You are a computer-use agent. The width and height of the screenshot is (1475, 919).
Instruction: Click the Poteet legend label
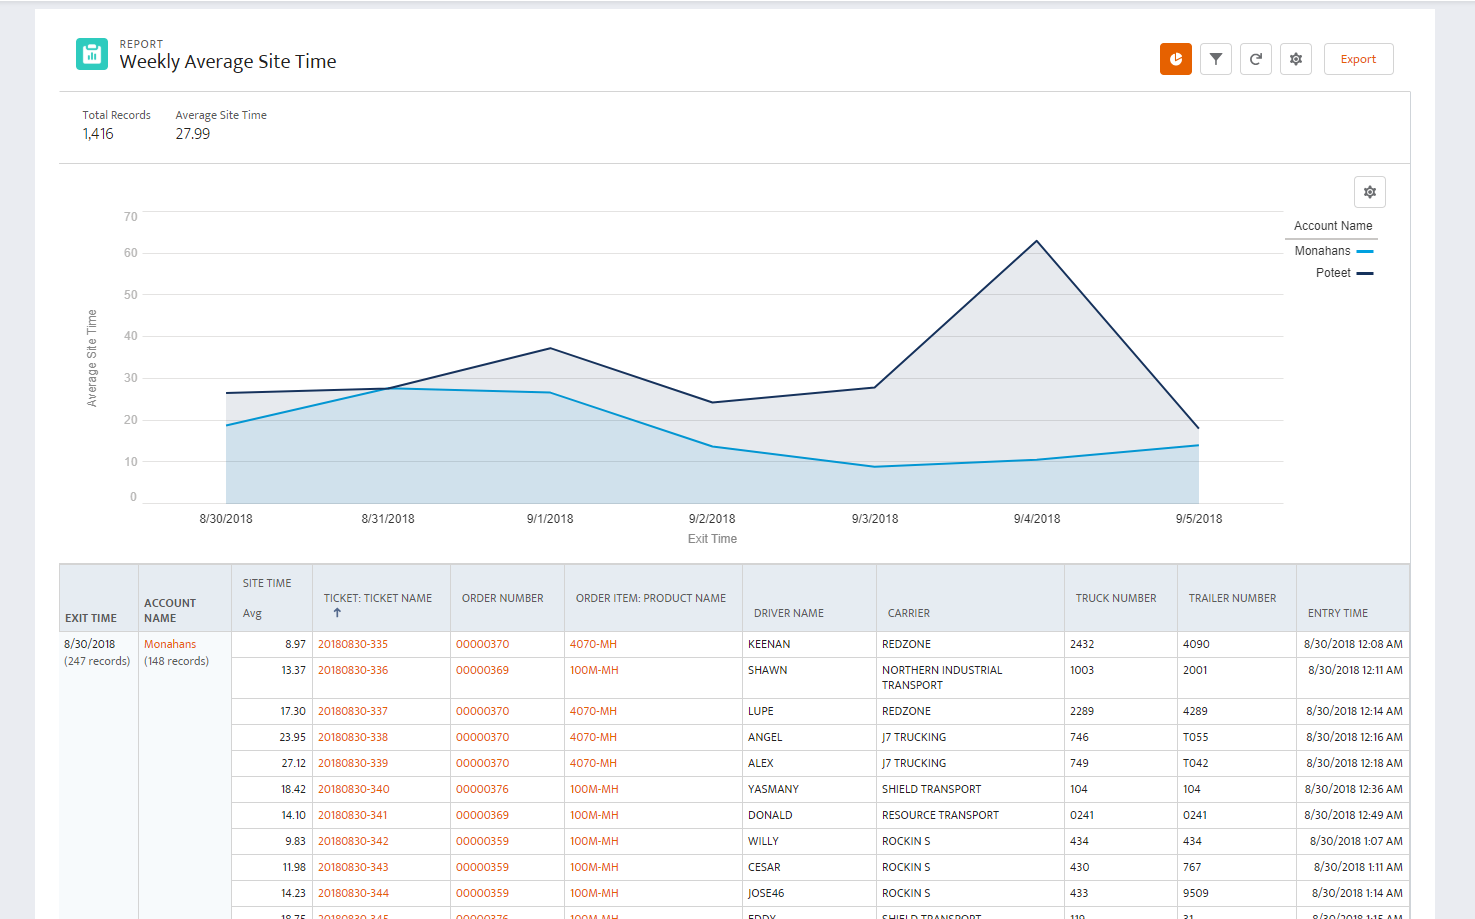(1333, 273)
